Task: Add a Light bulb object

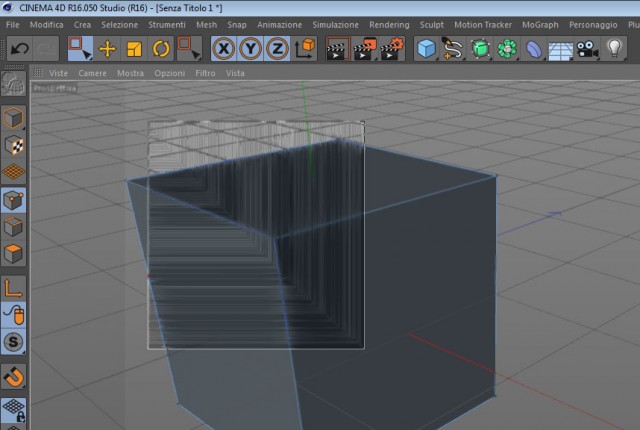Action: (x=614, y=49)
